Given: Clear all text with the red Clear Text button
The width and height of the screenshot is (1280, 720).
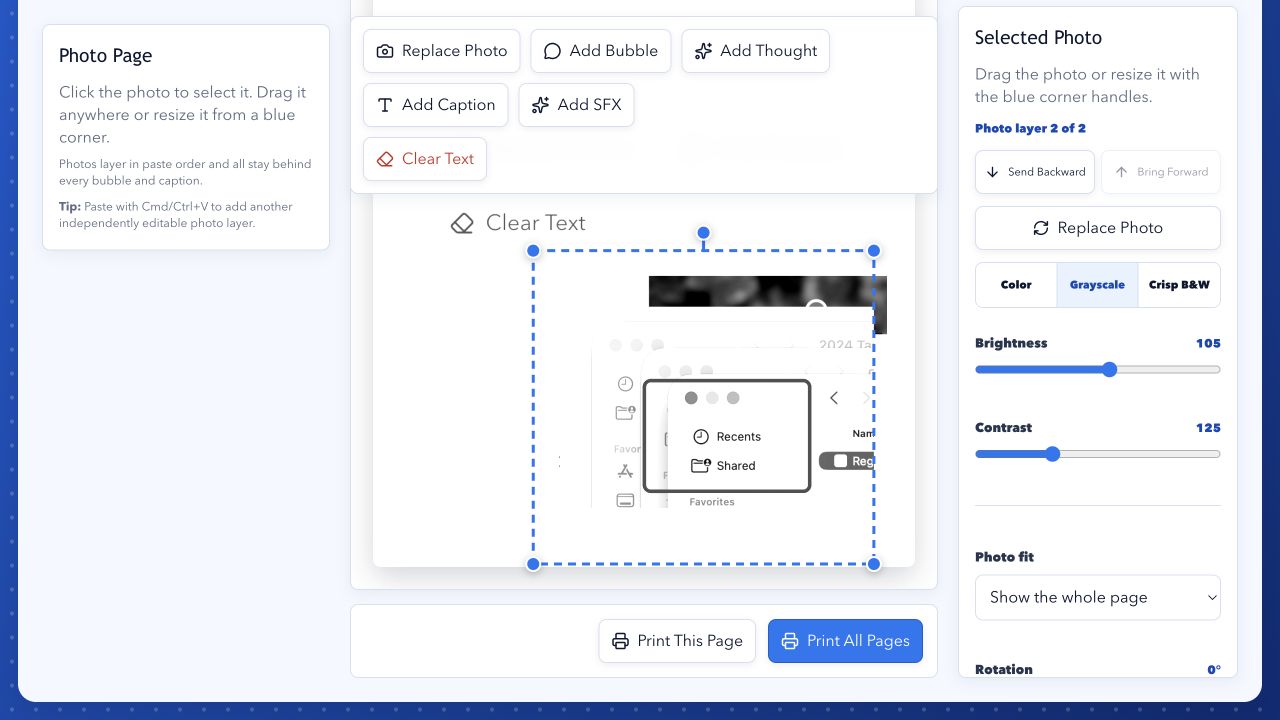Looking at the screenshot, I should click(x=425, y=159).
